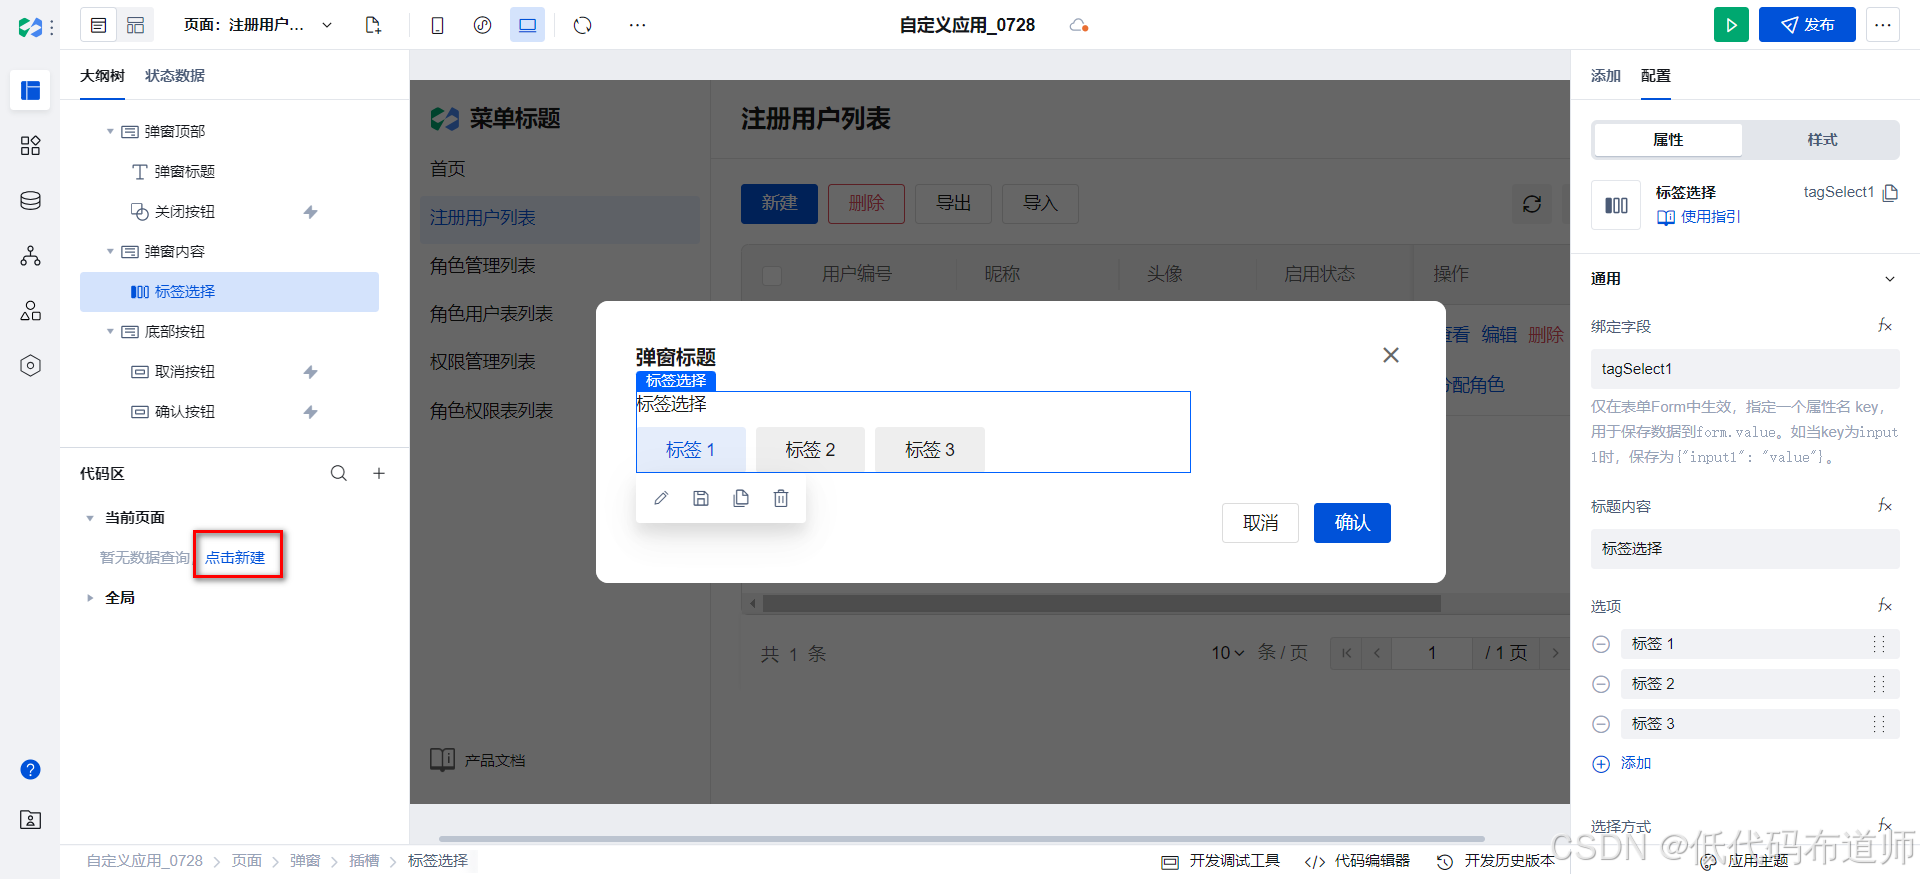Switch to 大纲树 tab

(x=102, y=76)
